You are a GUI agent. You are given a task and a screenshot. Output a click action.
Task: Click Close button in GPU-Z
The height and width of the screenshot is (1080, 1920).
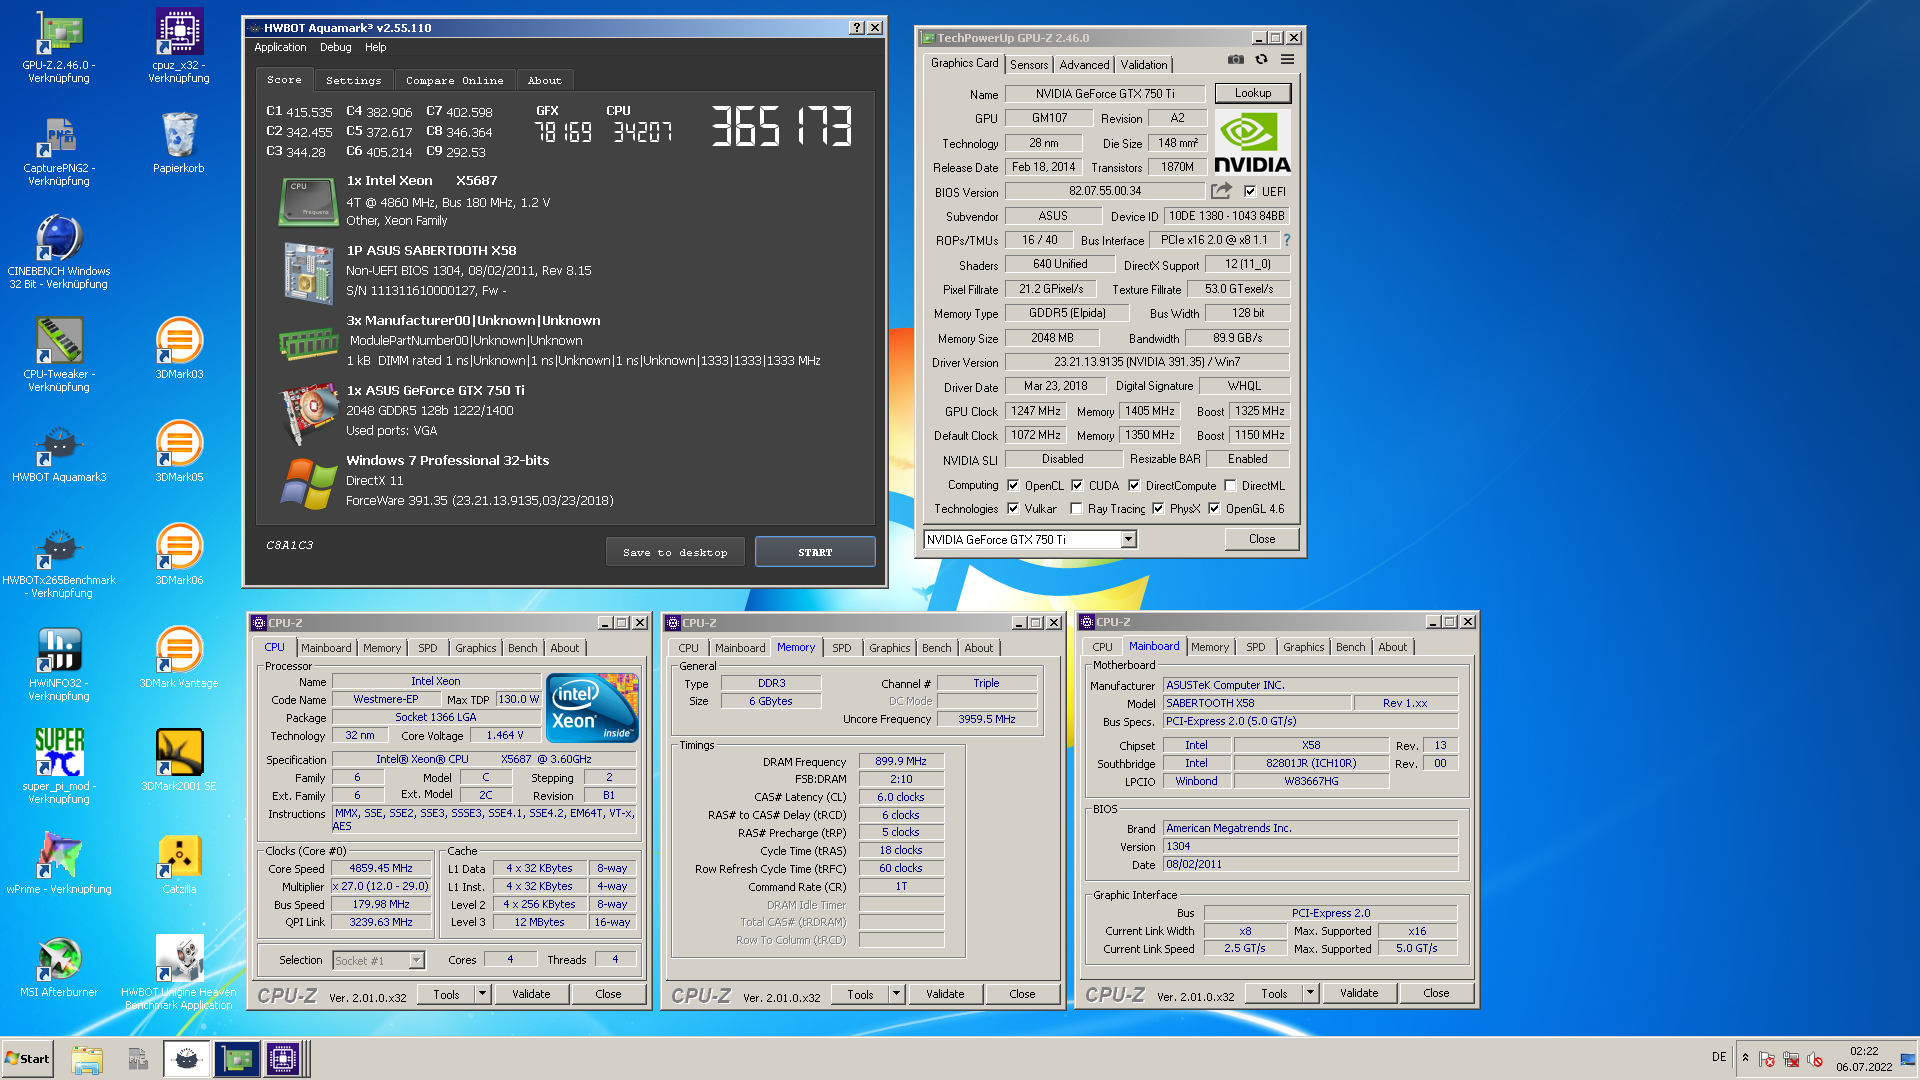(x=1262, y=539)
